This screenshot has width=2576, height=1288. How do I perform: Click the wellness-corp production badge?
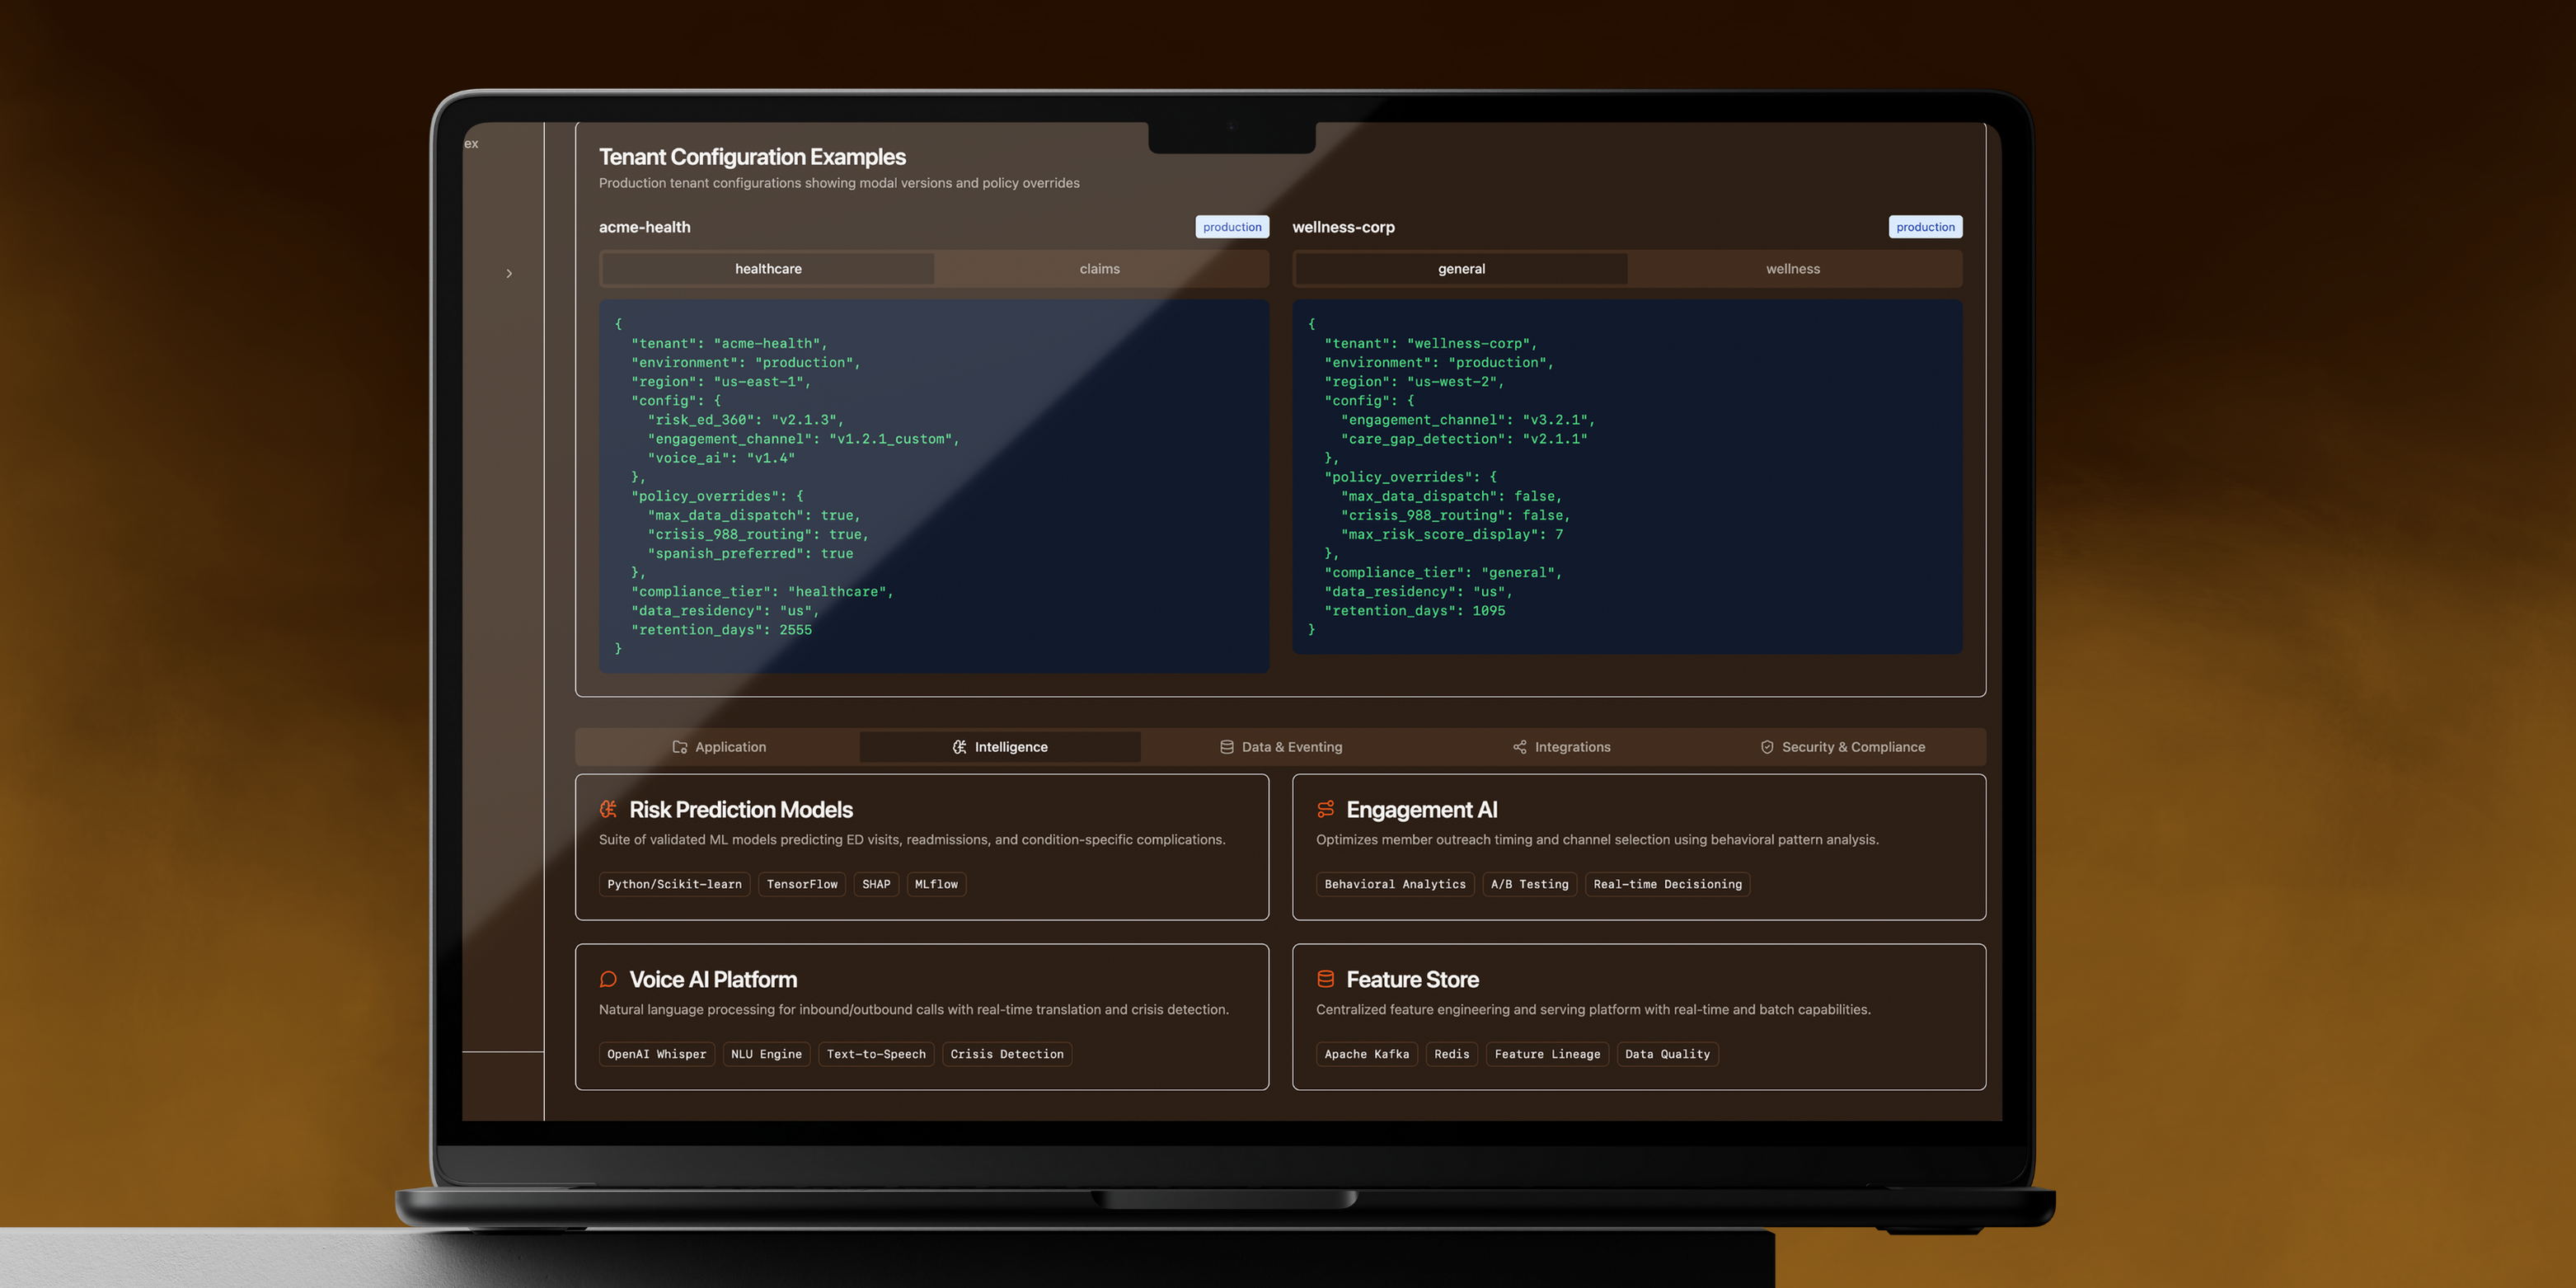(x=1924, y=227)
